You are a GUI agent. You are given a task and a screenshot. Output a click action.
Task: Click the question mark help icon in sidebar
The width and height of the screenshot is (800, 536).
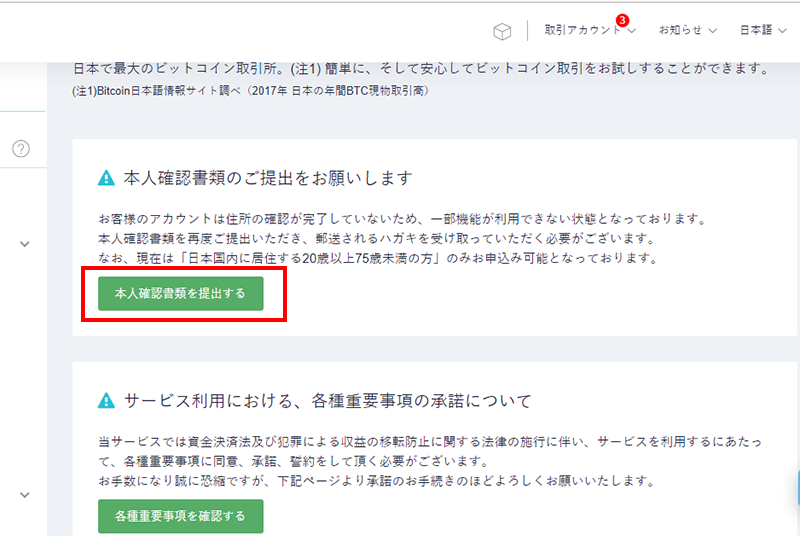(x=21, y=149)
